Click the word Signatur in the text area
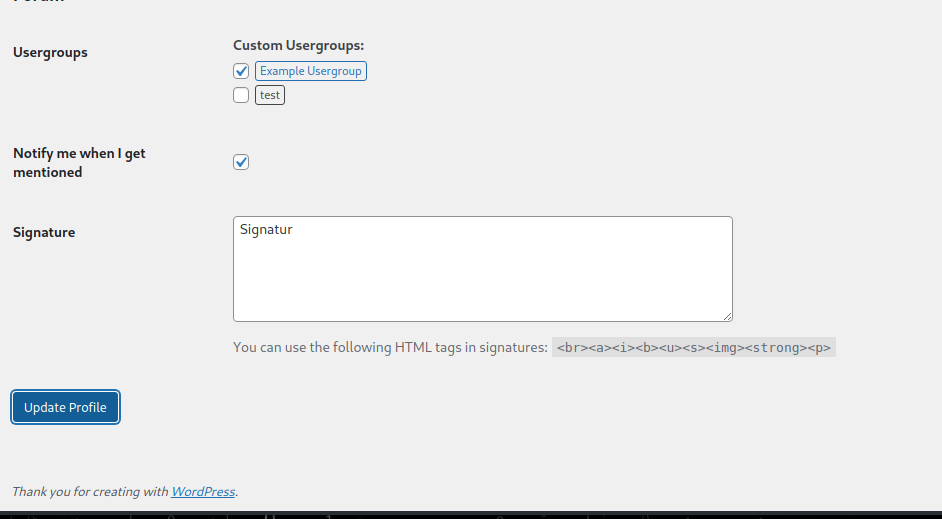Viewport: 942px width, 519px height. 266,229
